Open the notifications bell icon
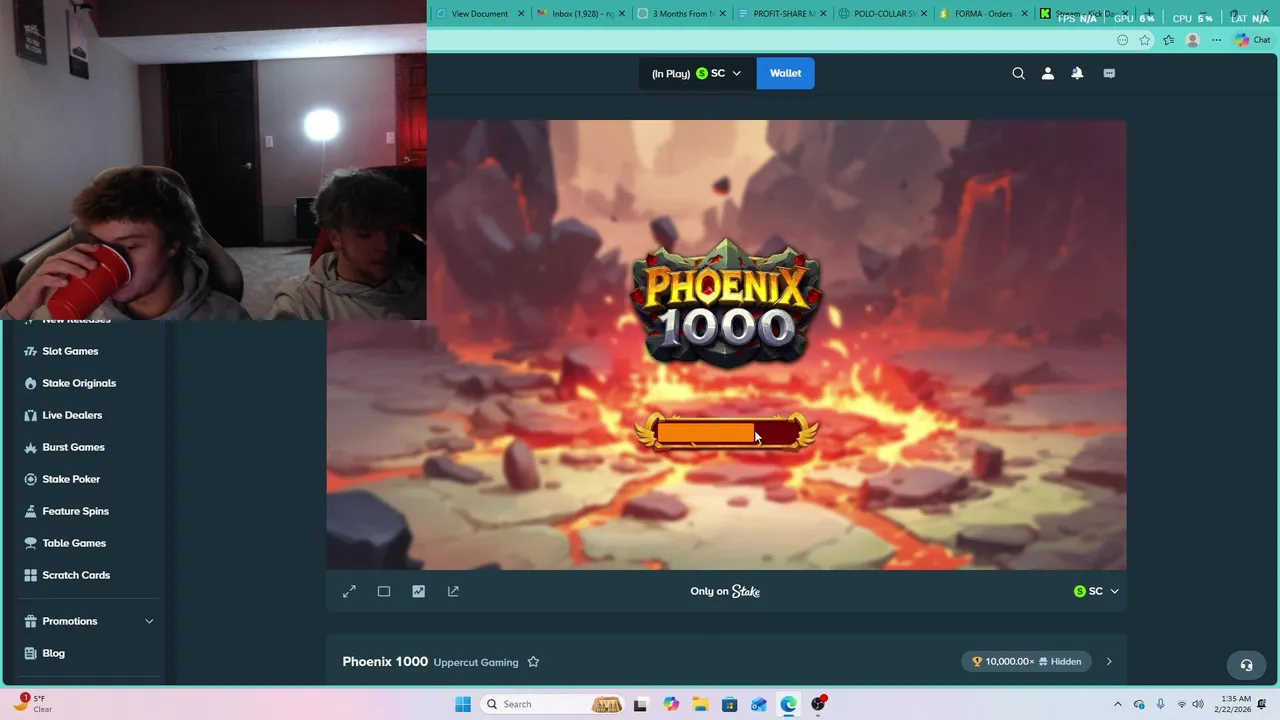The width and height of the screenshot is (1280, 720). (x=1077, y=73)
